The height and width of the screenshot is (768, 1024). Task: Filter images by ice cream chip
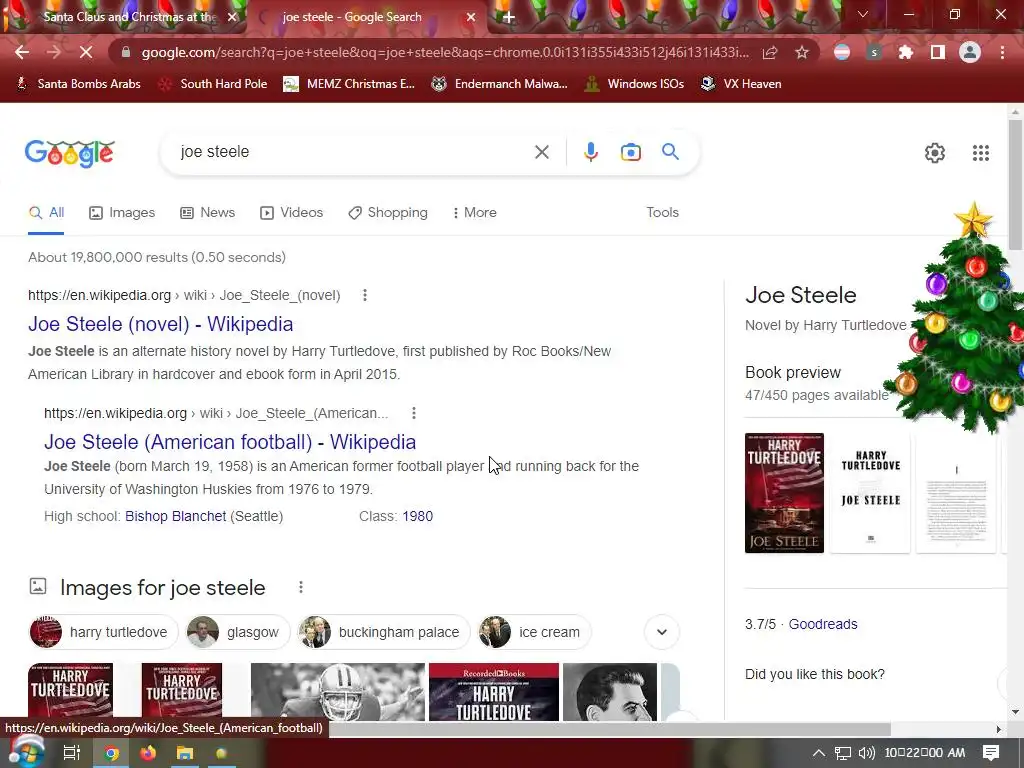tap(534, 632)
